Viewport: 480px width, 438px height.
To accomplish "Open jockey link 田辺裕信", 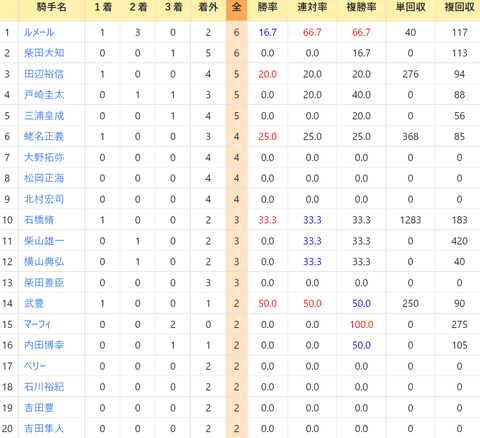I will [44, 74].
